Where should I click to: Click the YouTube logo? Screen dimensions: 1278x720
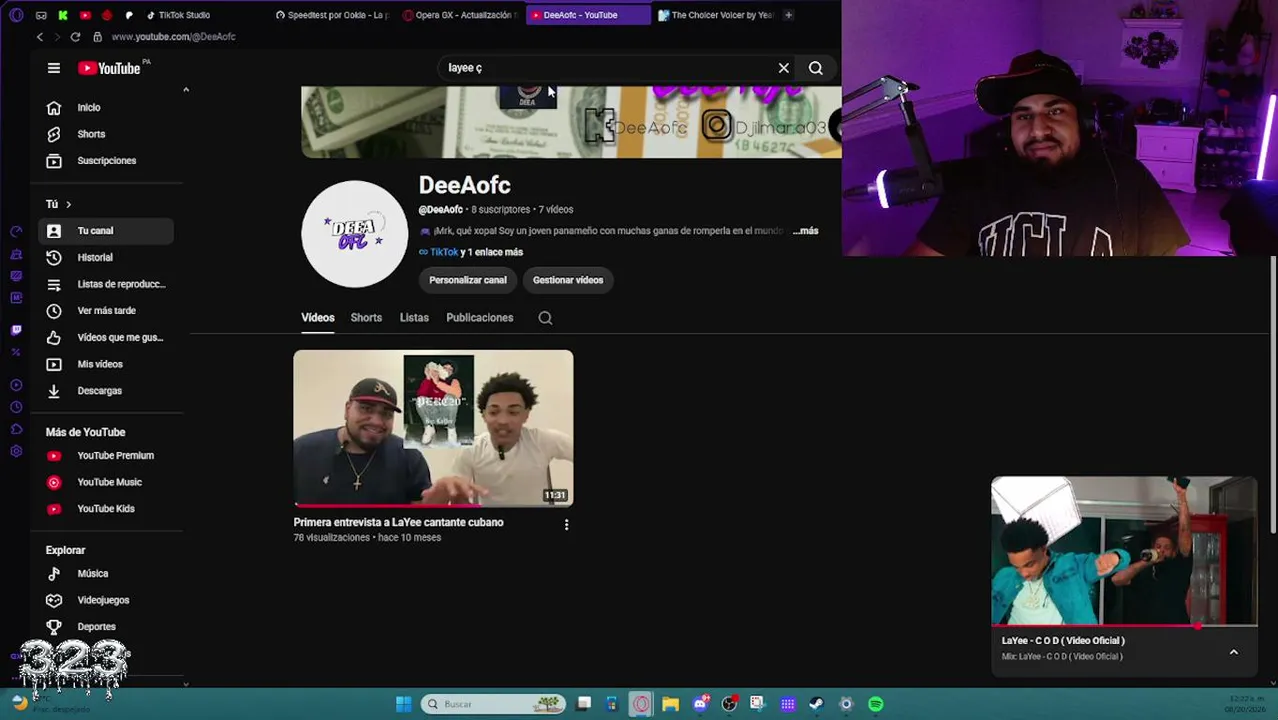click(110, 68)
